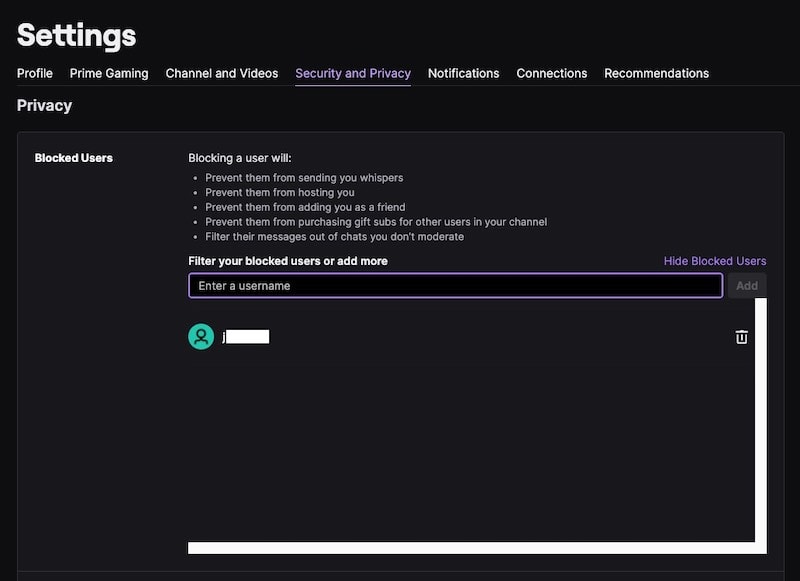This screenshot has width=800, height=581.
Task: Click the Hide Blocked Users link
Action: pyautogui.click(x=715, y=261)
